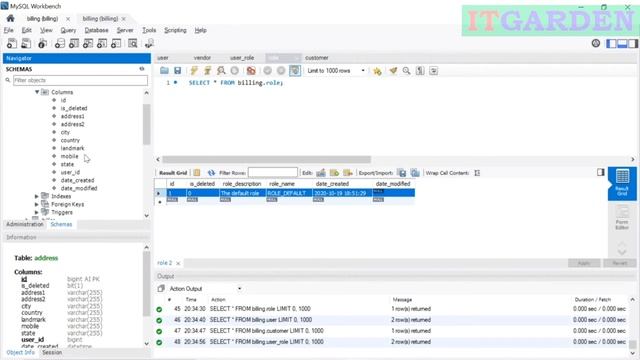
Task: Delete selected rows icon in result toolbar
Action: point(348,173)
